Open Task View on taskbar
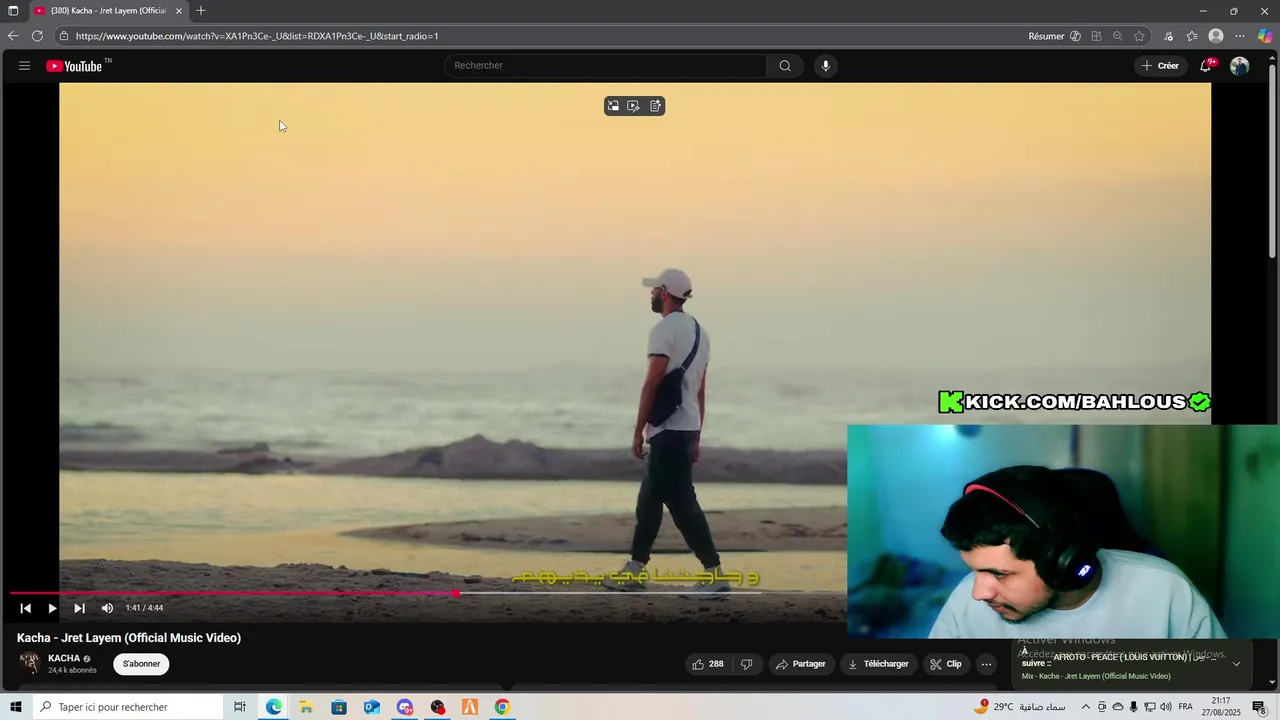Image resolution: width=1280 pixels, height=720 pixels. (x=240, y=707)
